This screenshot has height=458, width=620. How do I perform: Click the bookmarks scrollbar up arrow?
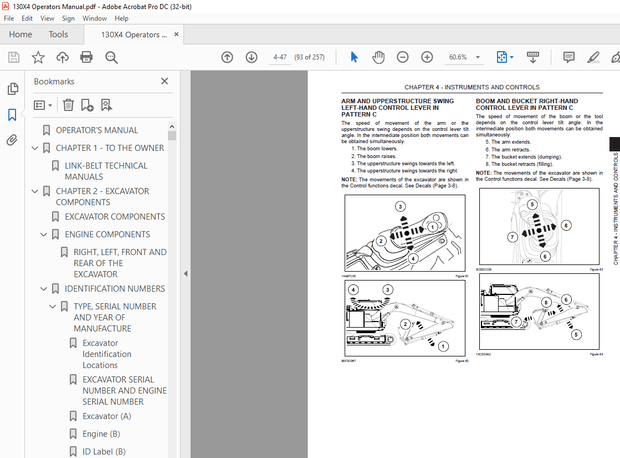172,127
